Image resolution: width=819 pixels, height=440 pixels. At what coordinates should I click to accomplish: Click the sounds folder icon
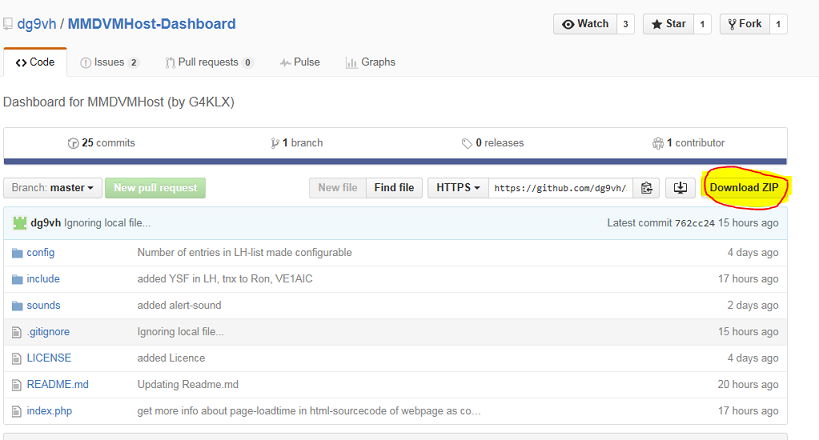tap(17, 305)
